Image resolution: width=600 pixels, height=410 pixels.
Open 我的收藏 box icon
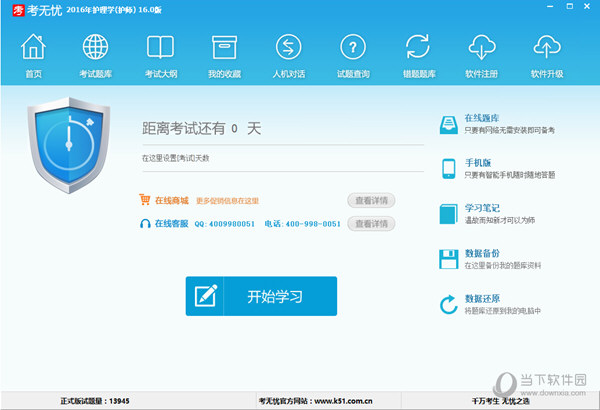click(224, 48)
